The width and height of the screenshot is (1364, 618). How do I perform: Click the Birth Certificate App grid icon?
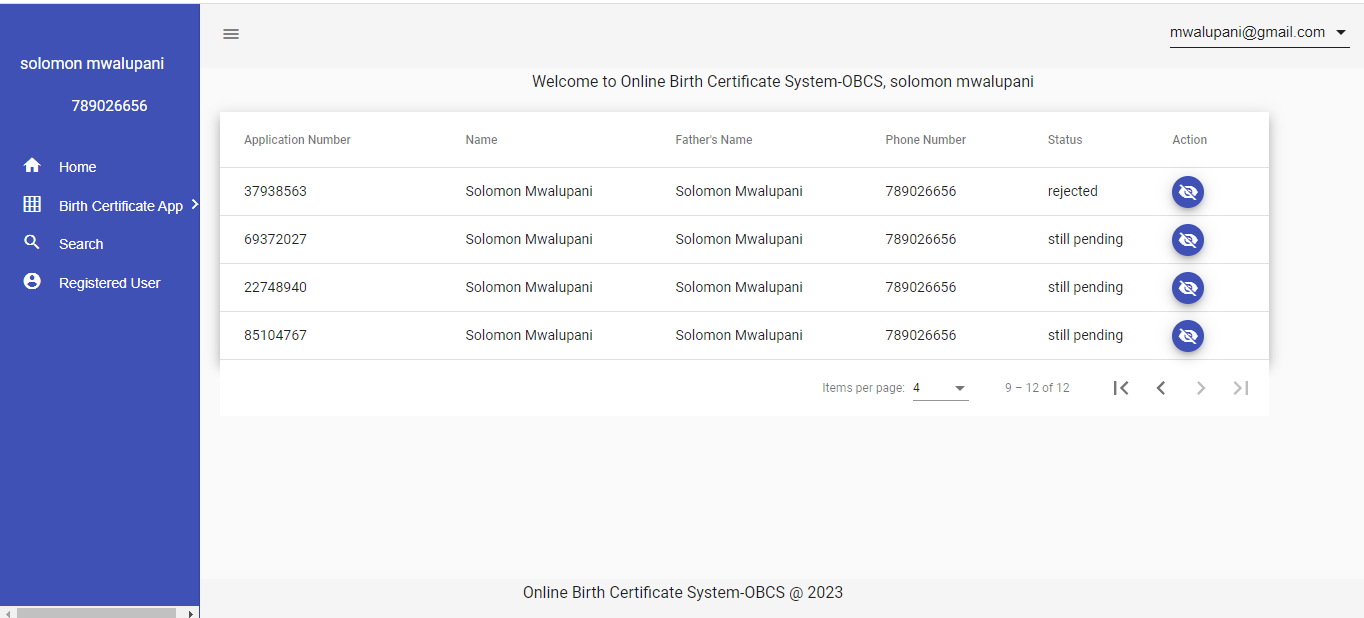point(32,205)
